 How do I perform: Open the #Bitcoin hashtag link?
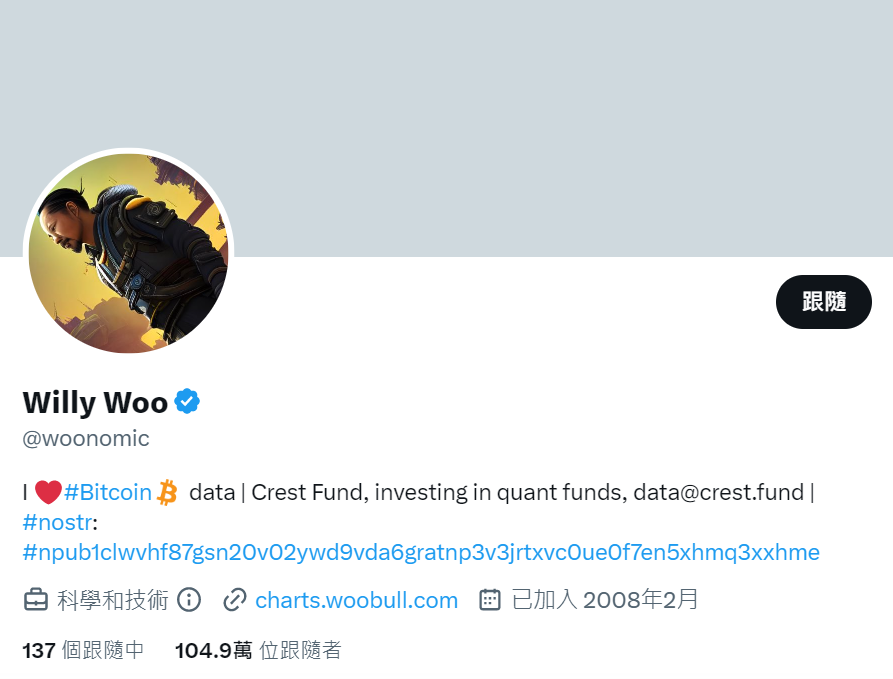pos(108,492)
